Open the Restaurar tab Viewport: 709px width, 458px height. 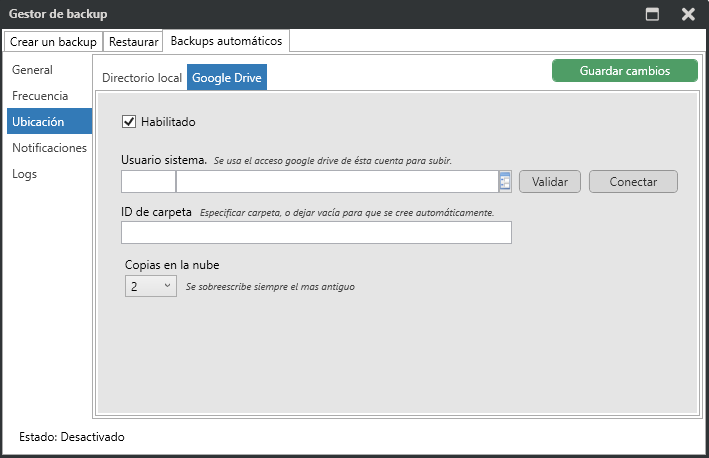tap(133, 42)
